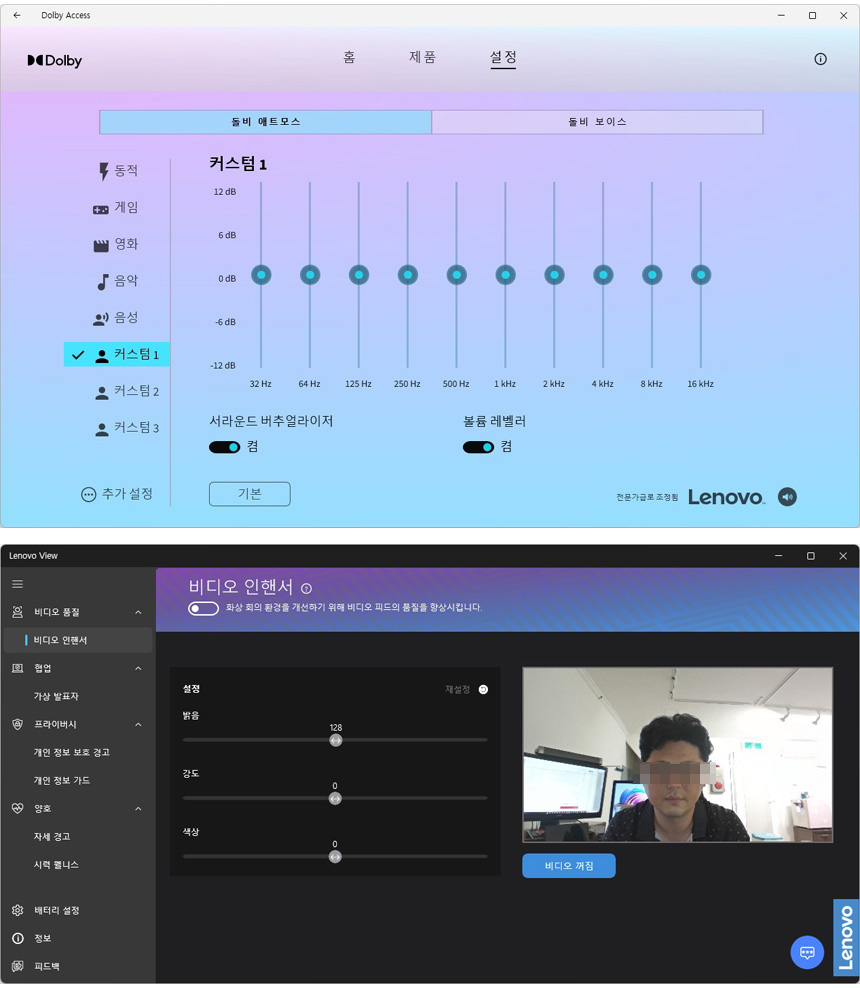Toggle the 서라운드 버추얼라이저 switch
860x988 pixels.
click(x=224, y=447)
